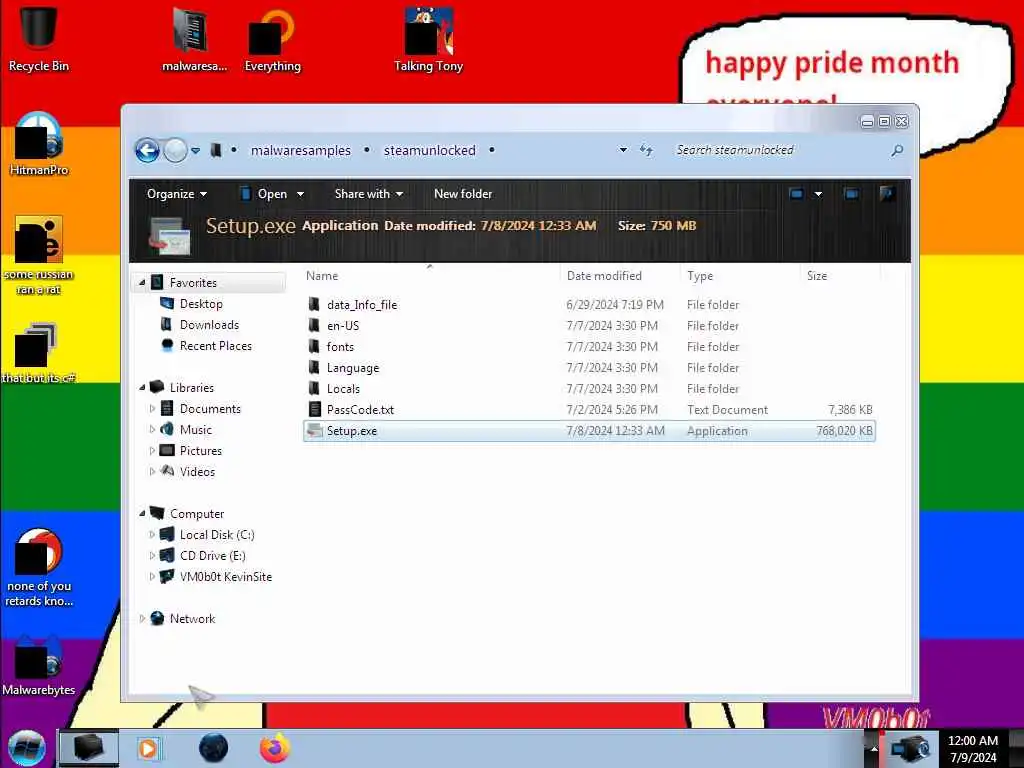Image resolution: width=1024 pixels, height=768 pixels.
Task: Sort by Type column header
Action: [740, 276]
